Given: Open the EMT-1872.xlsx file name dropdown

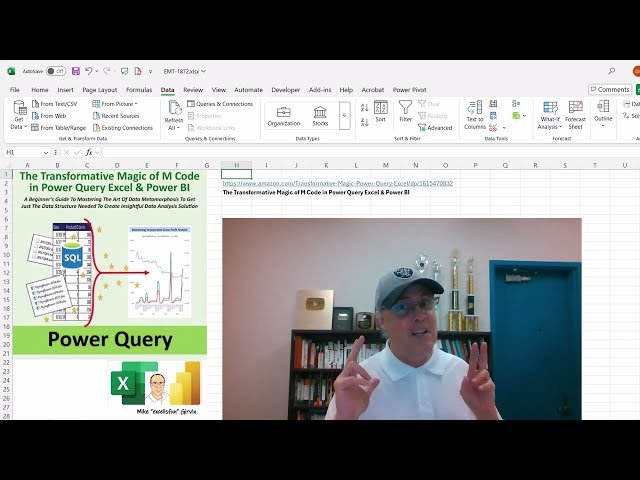Looking at the screenshot, I should (x=184, y=71).
